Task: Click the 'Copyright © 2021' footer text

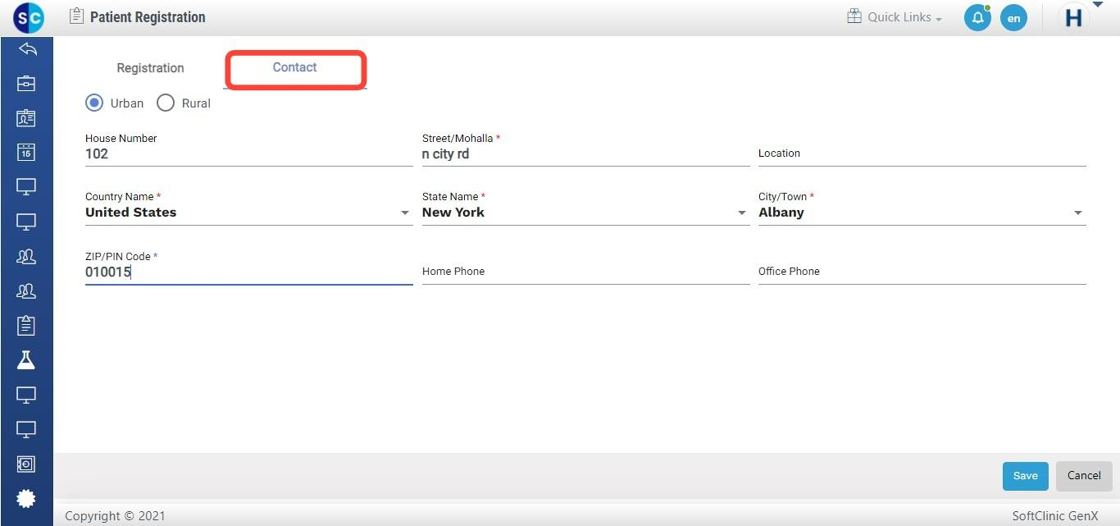Action: (x=115, y=515)
